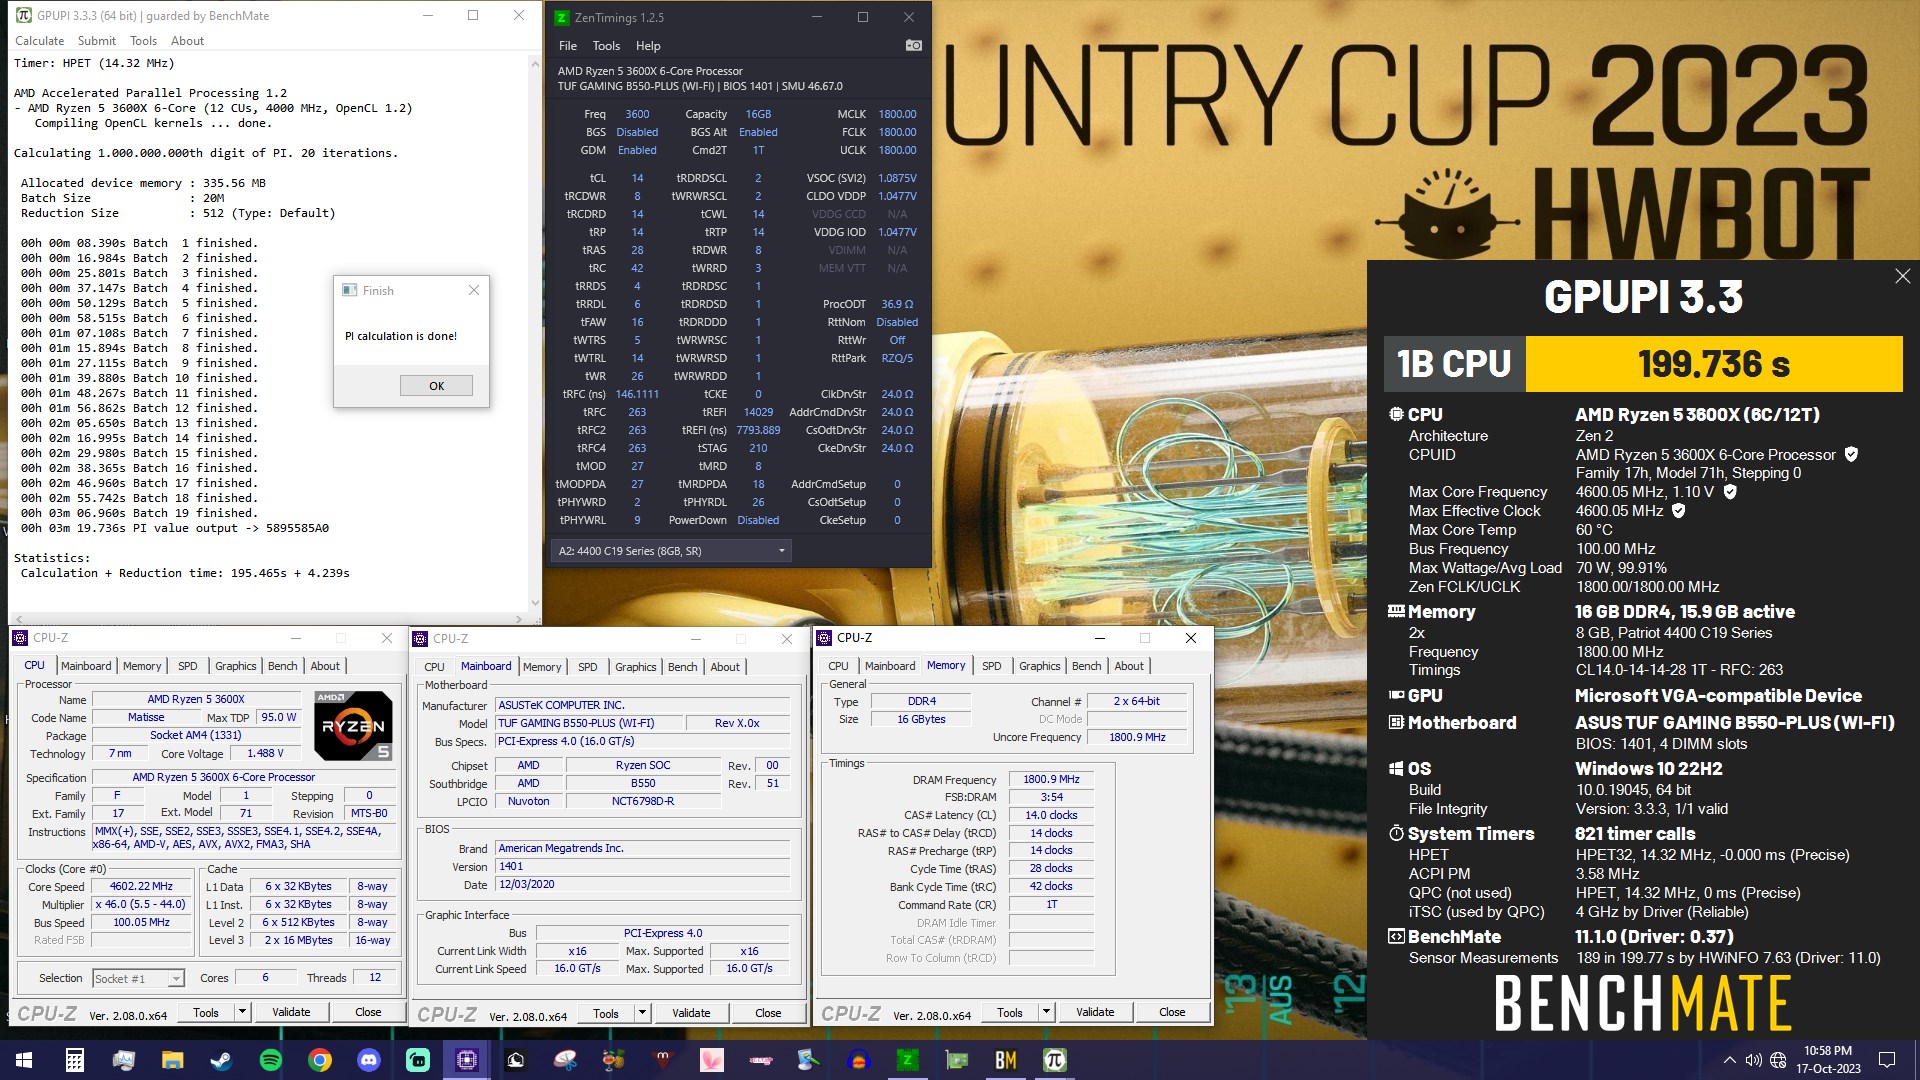Open the pink flower taskbar icon
The height and width of the screenshot is (1080, 1920).
point(712,1060)
